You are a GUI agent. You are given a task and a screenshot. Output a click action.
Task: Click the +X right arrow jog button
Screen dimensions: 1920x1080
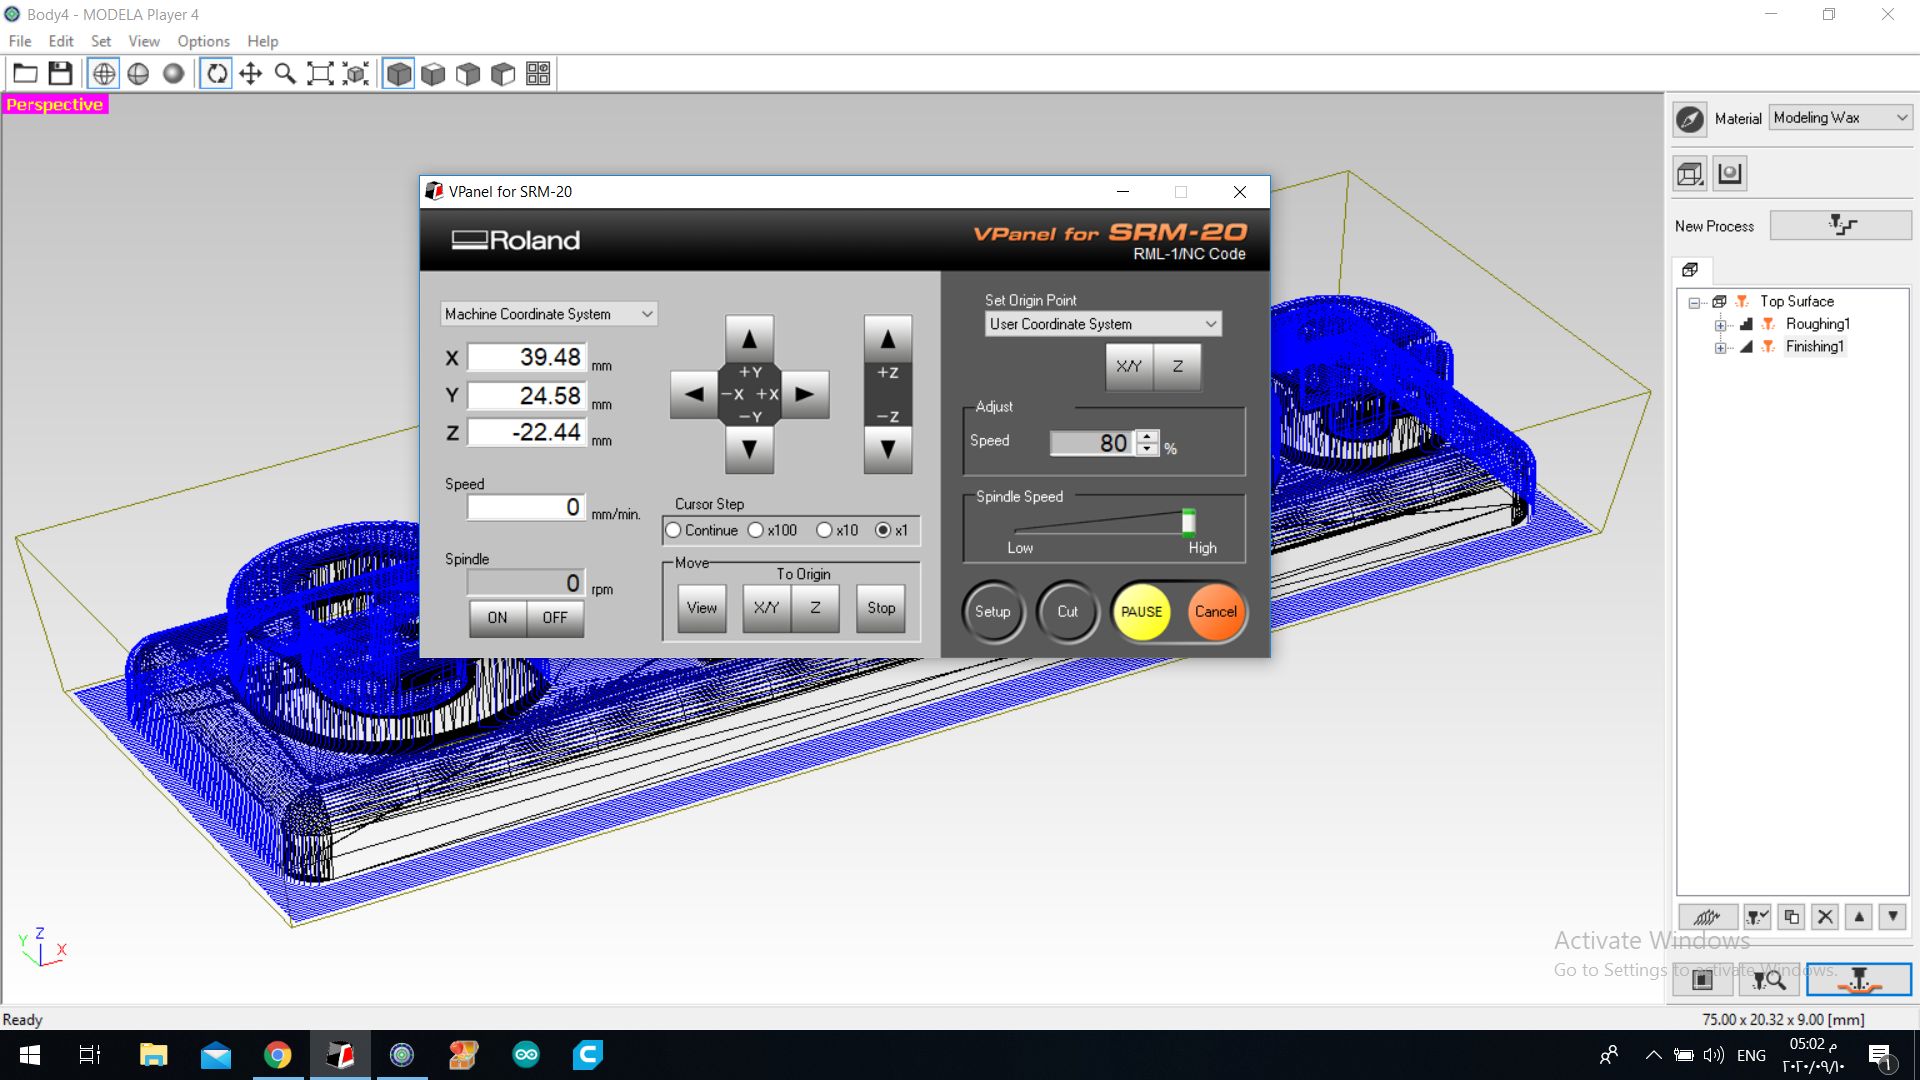805,394
